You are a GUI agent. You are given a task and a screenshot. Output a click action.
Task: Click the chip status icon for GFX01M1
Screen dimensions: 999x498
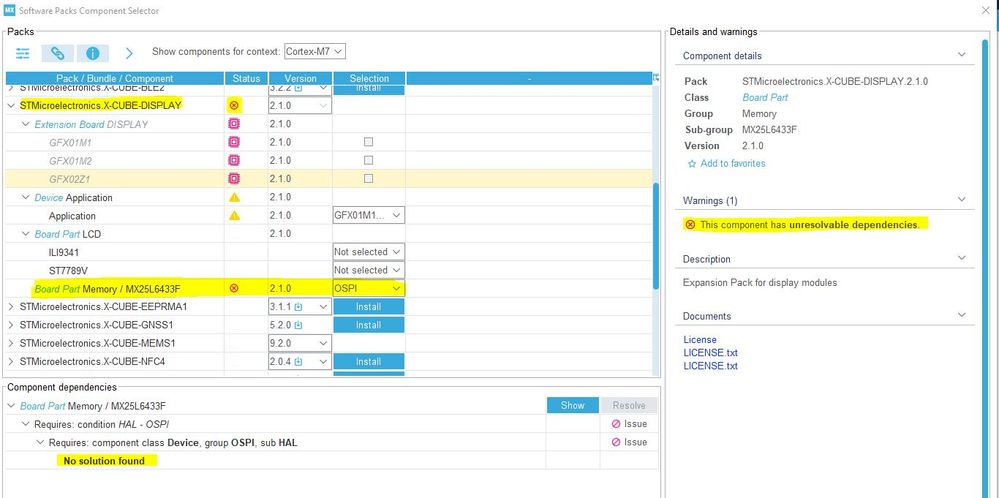pyautogui.click(x=234, y=142)
